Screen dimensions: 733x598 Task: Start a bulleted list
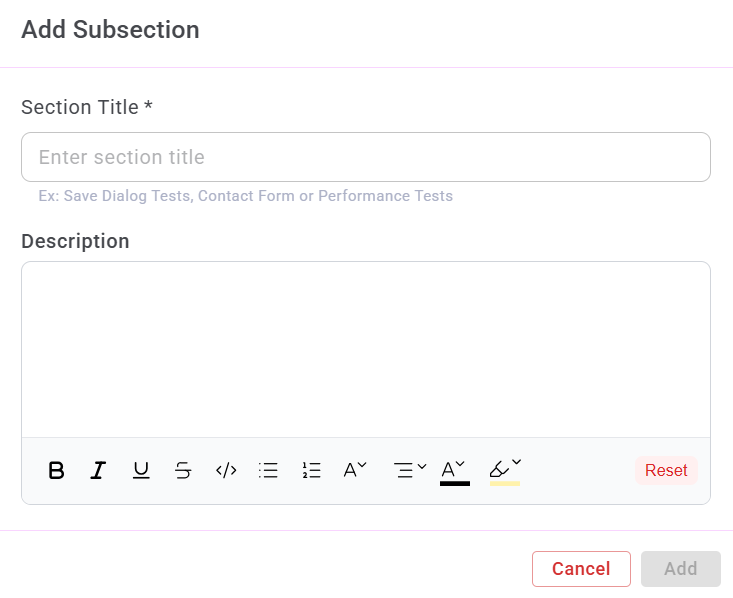(x=268, y=470)
